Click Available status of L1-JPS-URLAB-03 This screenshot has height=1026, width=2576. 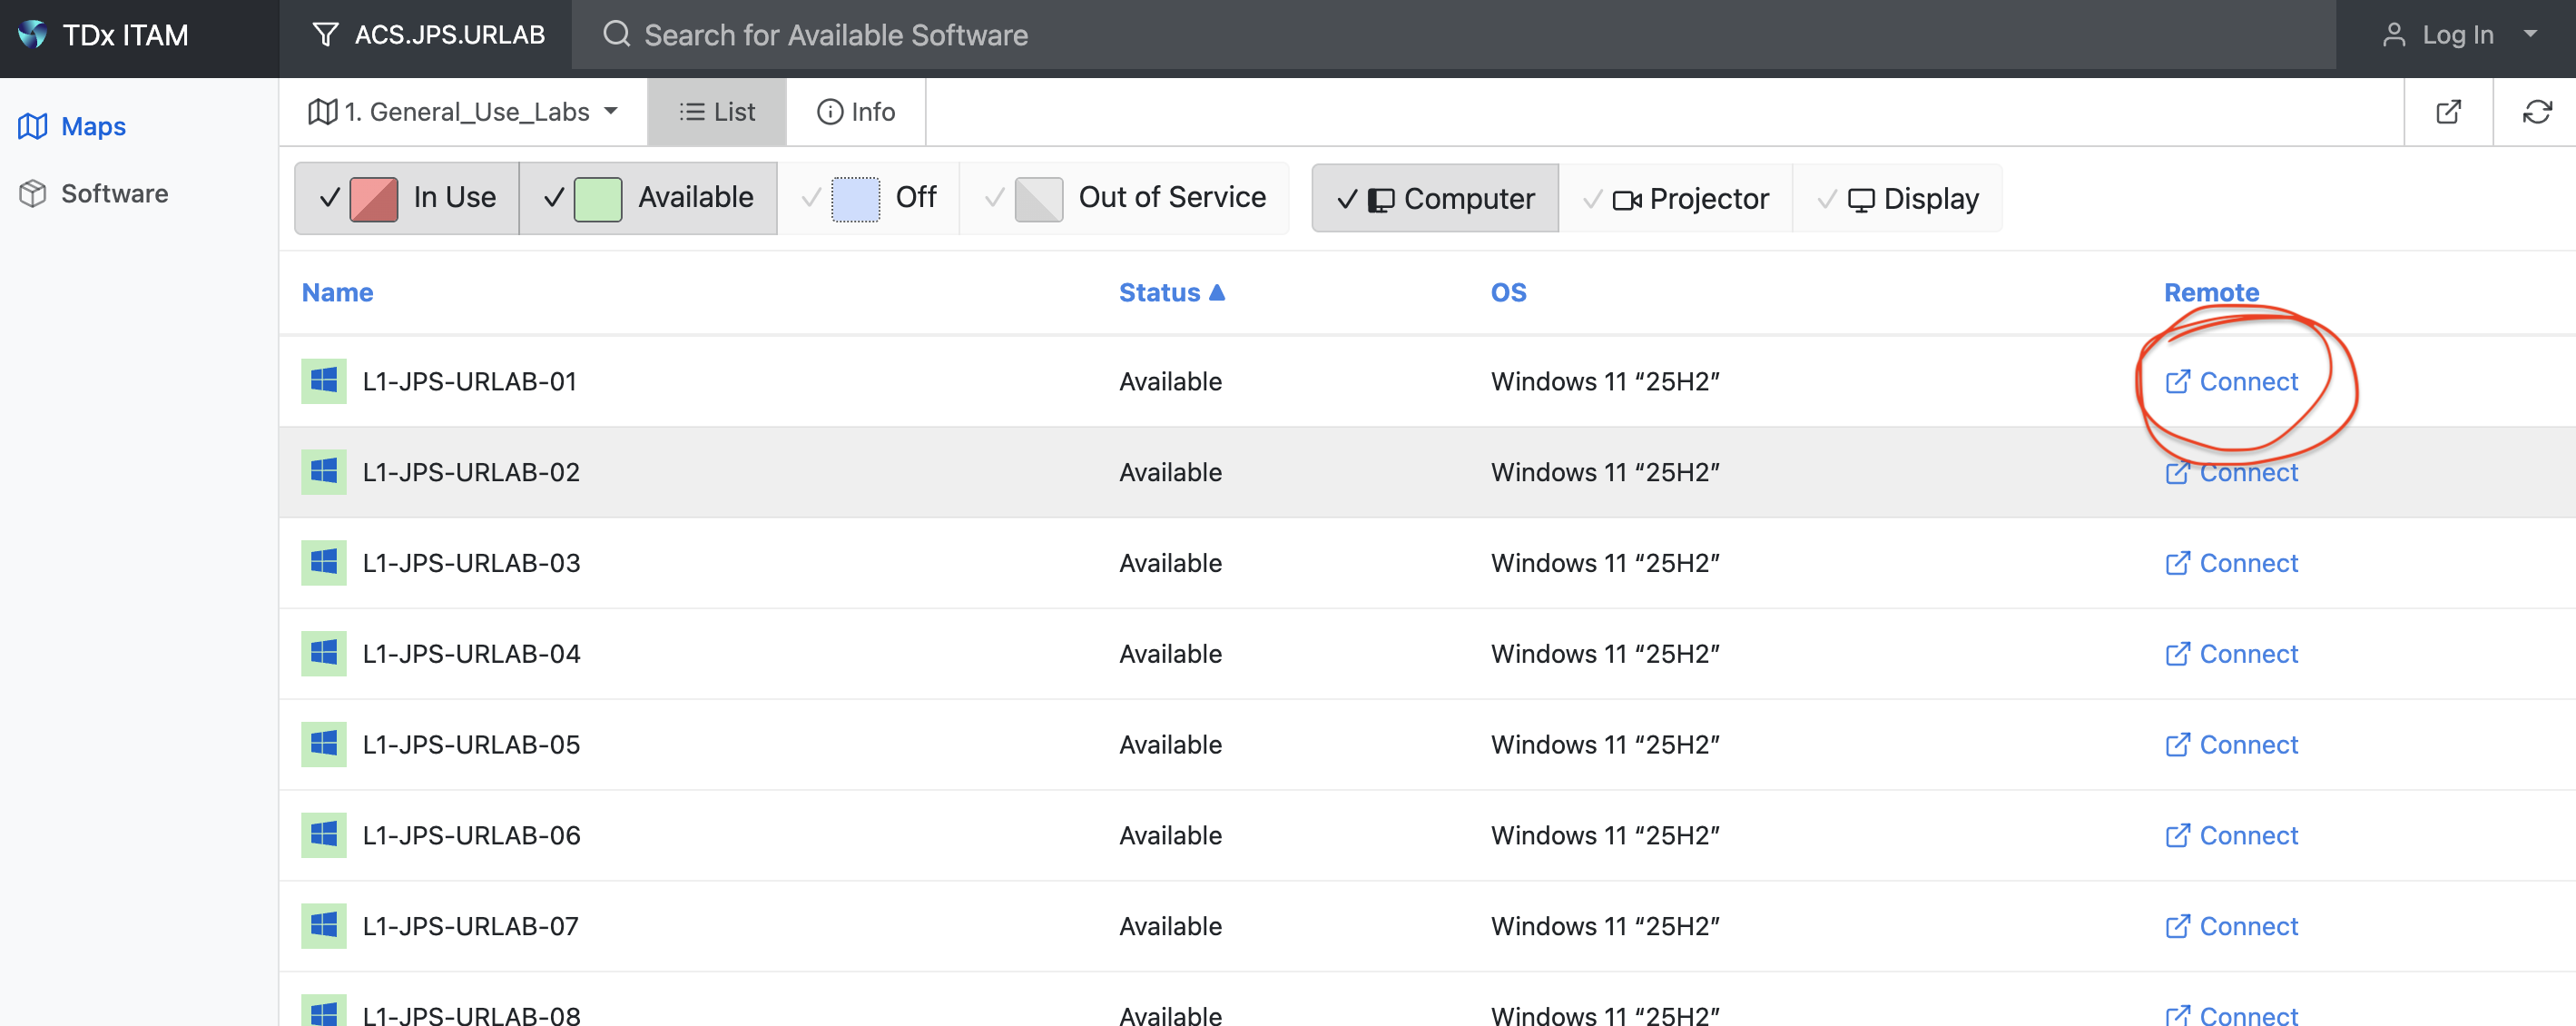point(1170,563)
